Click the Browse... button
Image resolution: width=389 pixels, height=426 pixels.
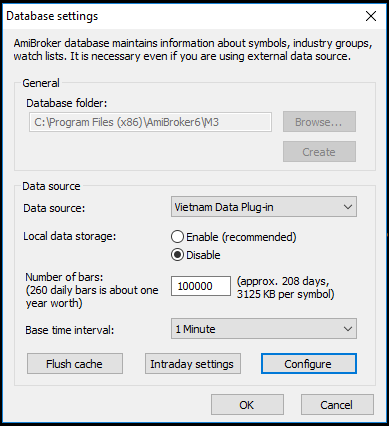click(319, 122)
